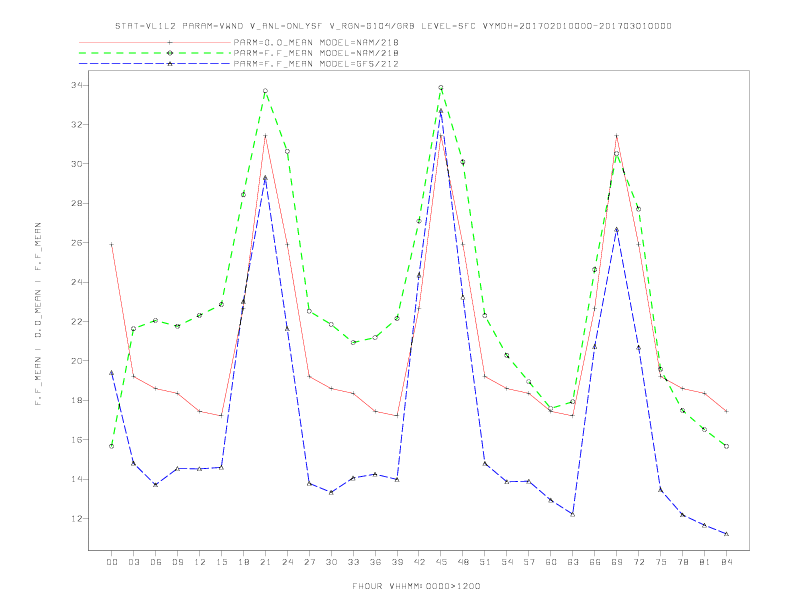
Task: Click the chart title line starting STAT=VL1L2
Action: tap(393, 26)
